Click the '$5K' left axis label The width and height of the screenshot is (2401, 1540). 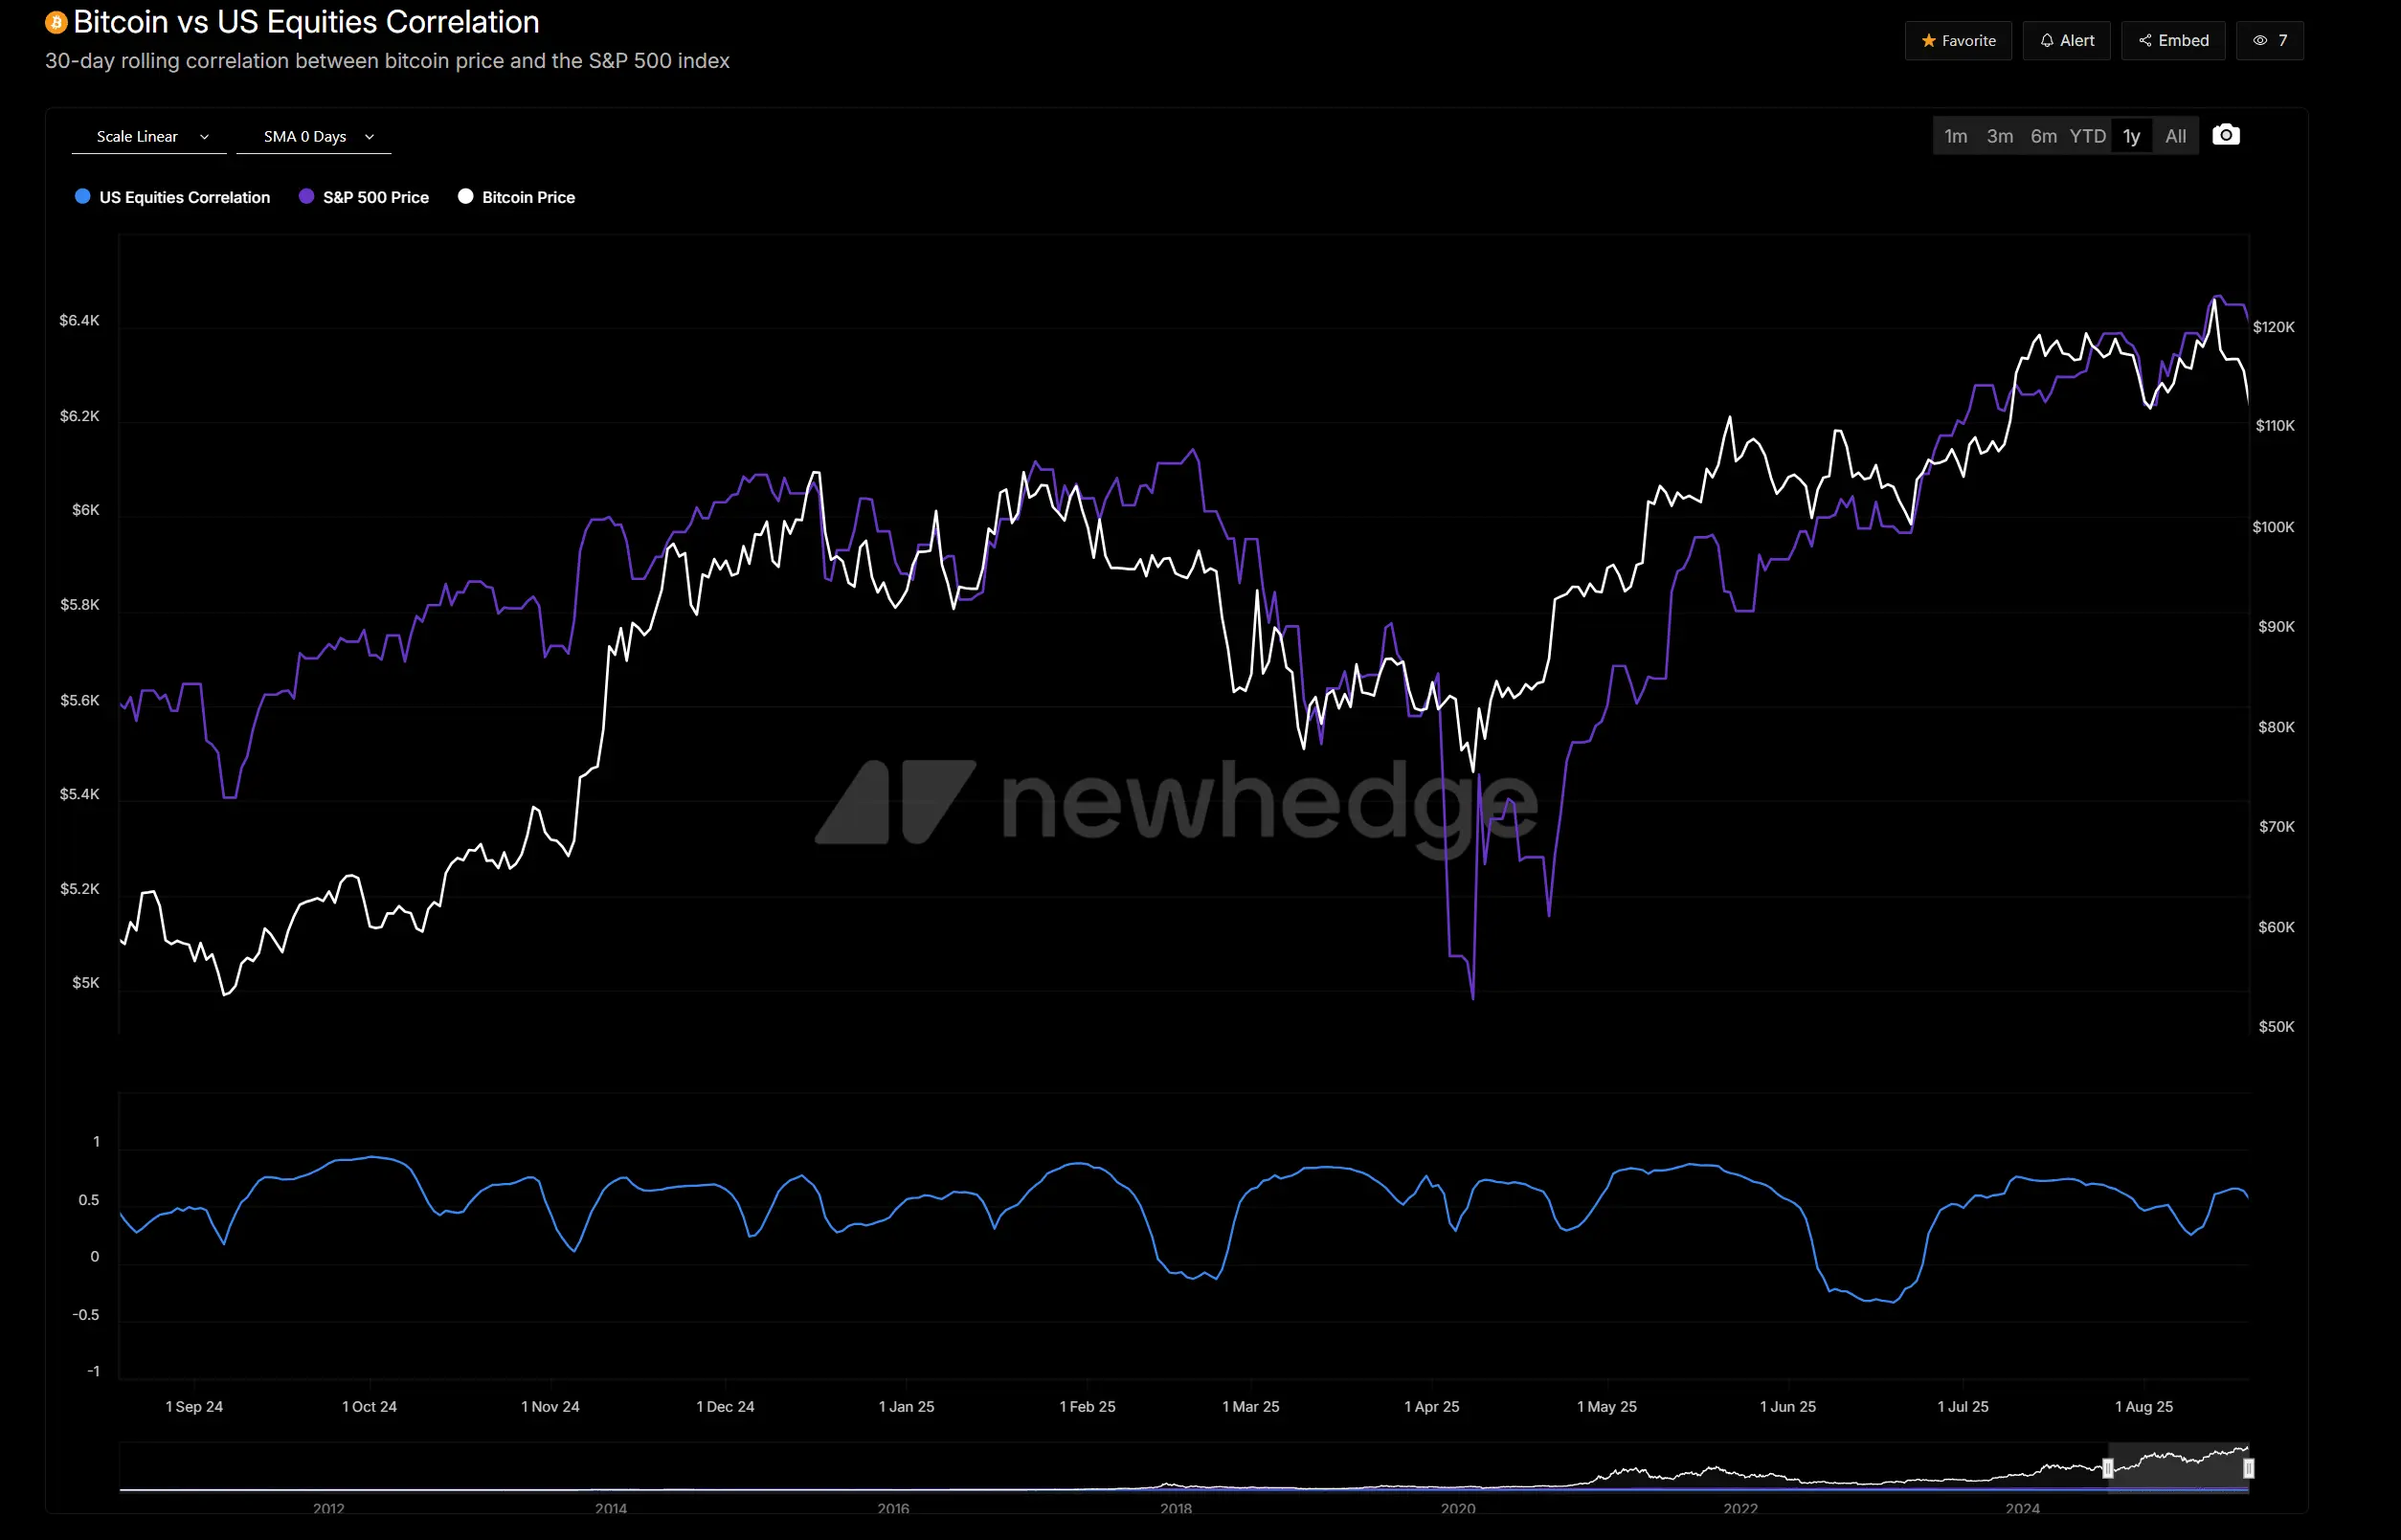[x=86, y=983]
